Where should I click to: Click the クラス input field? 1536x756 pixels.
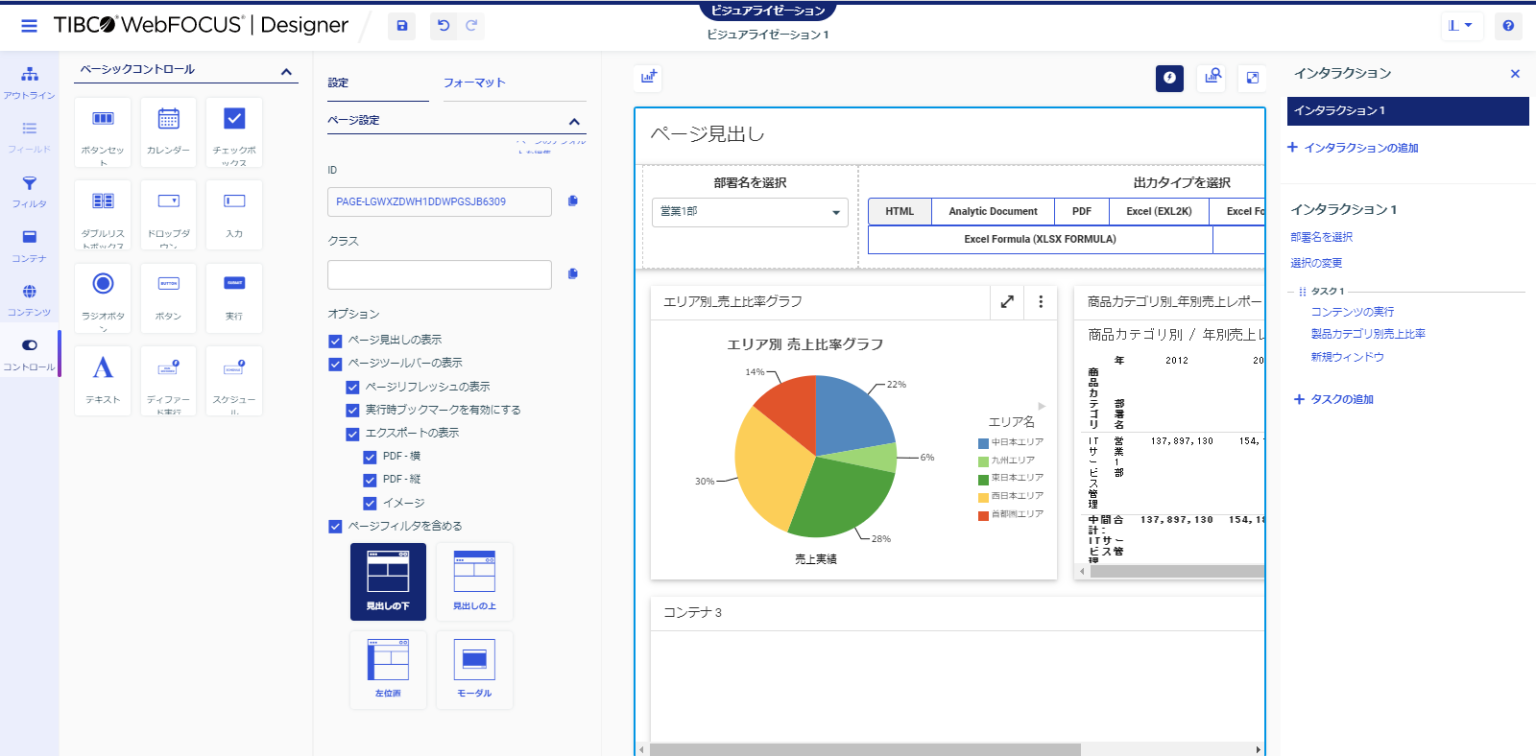click(x=439, y=274)
